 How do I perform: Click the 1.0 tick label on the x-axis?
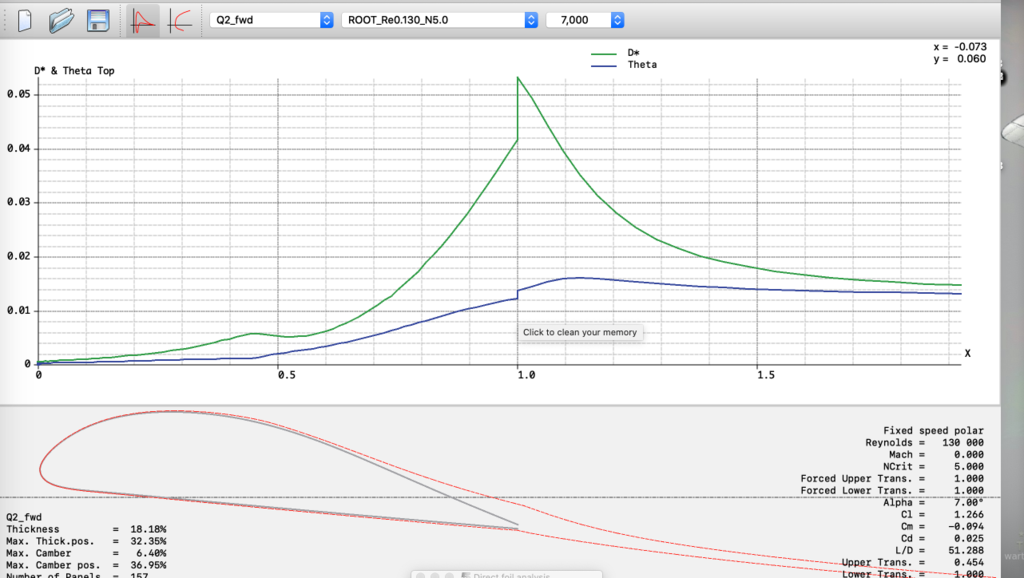coord(524,375)
